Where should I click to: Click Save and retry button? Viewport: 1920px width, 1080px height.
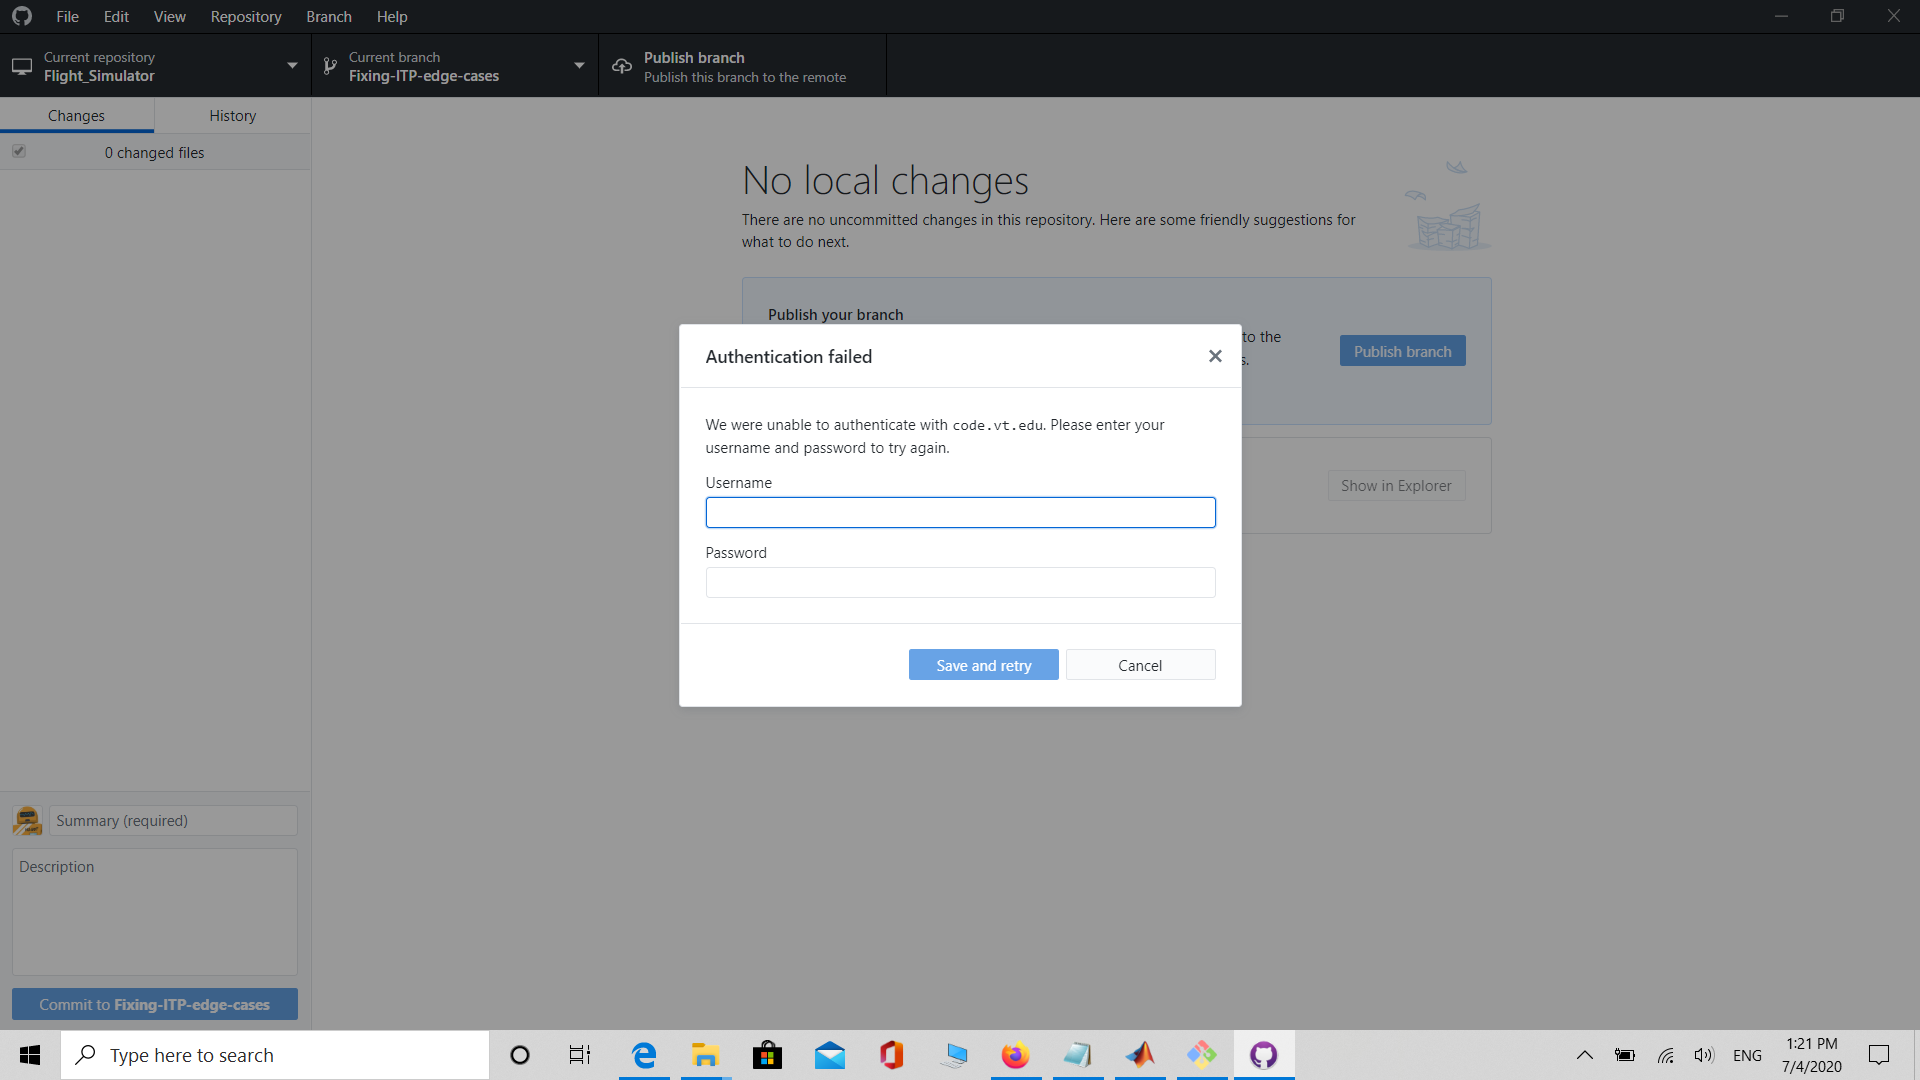tap(983, 665)
